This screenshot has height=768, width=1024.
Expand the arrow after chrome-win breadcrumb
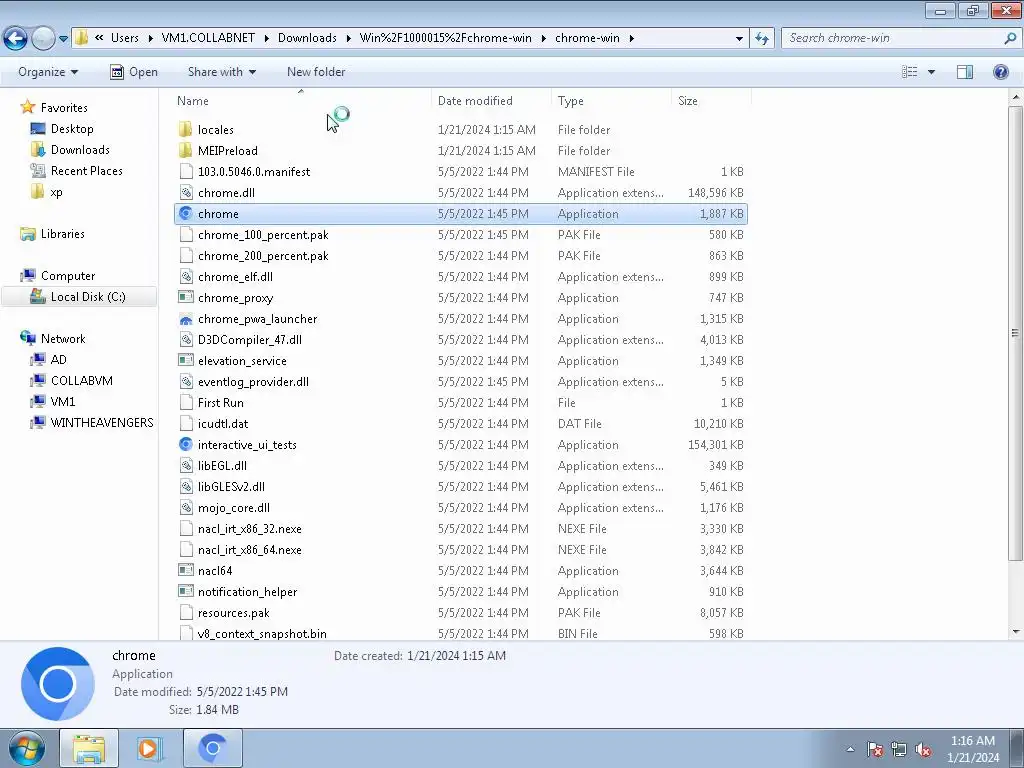(x=632, y=38)
